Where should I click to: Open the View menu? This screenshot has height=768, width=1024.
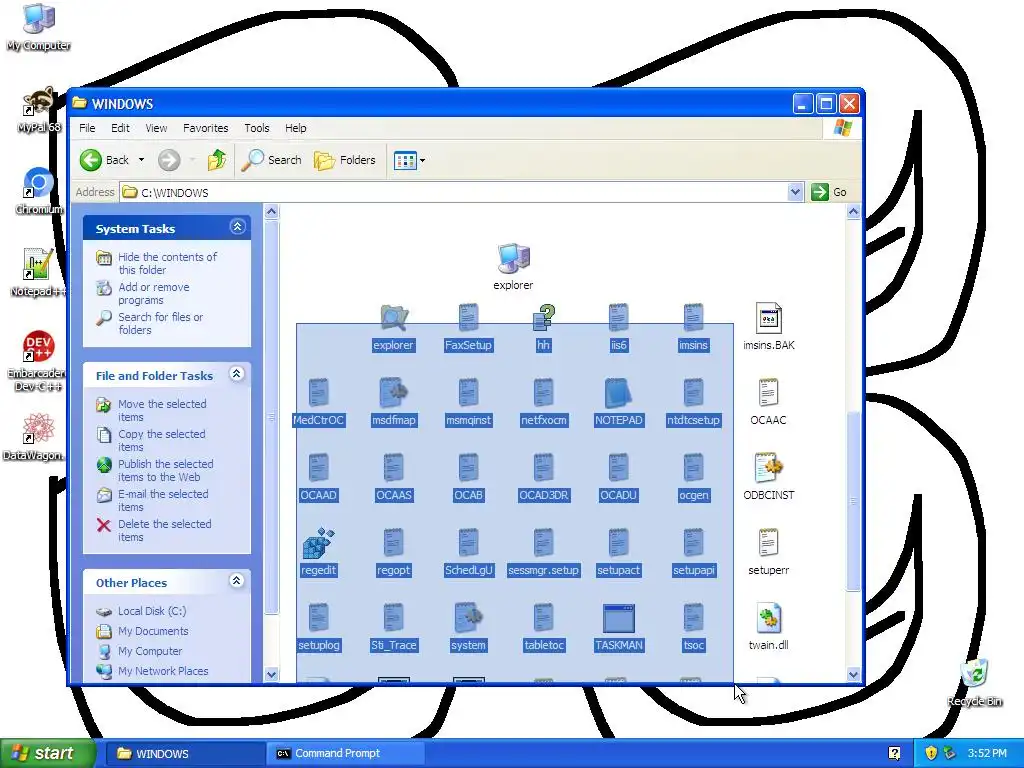coord(156,128)
